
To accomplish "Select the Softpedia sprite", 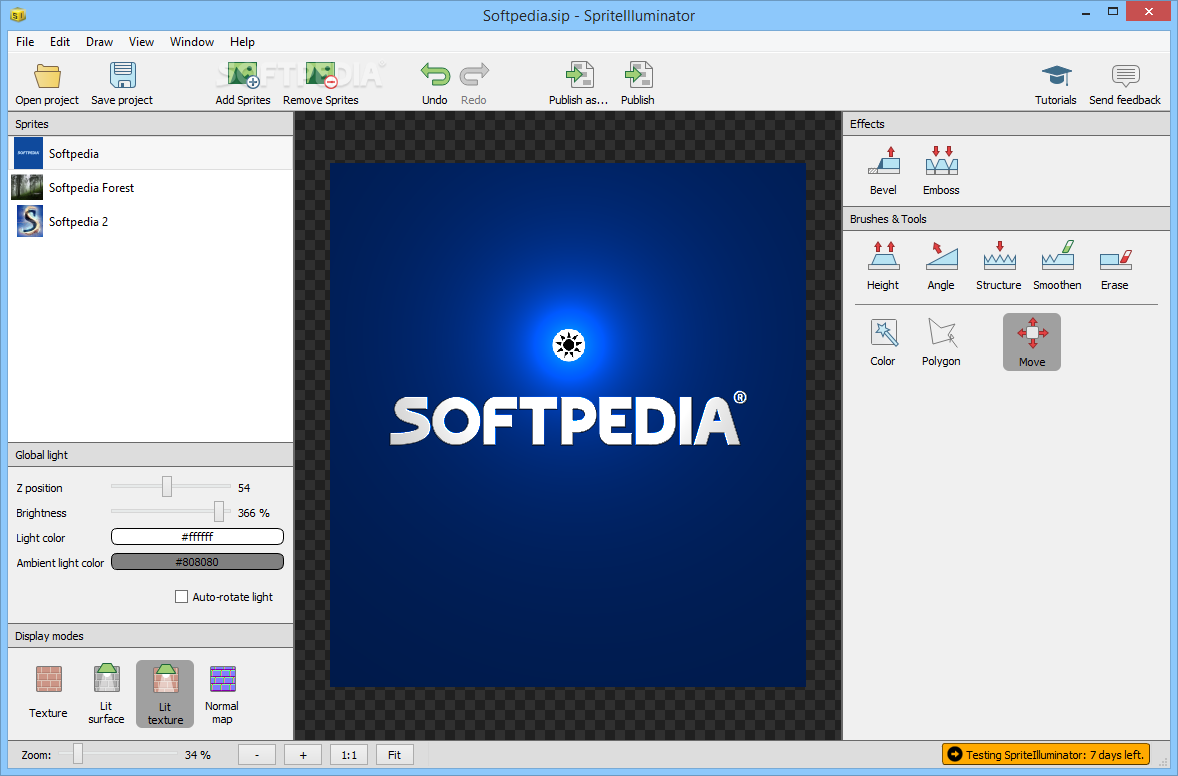I will click(x=150, y=153).
